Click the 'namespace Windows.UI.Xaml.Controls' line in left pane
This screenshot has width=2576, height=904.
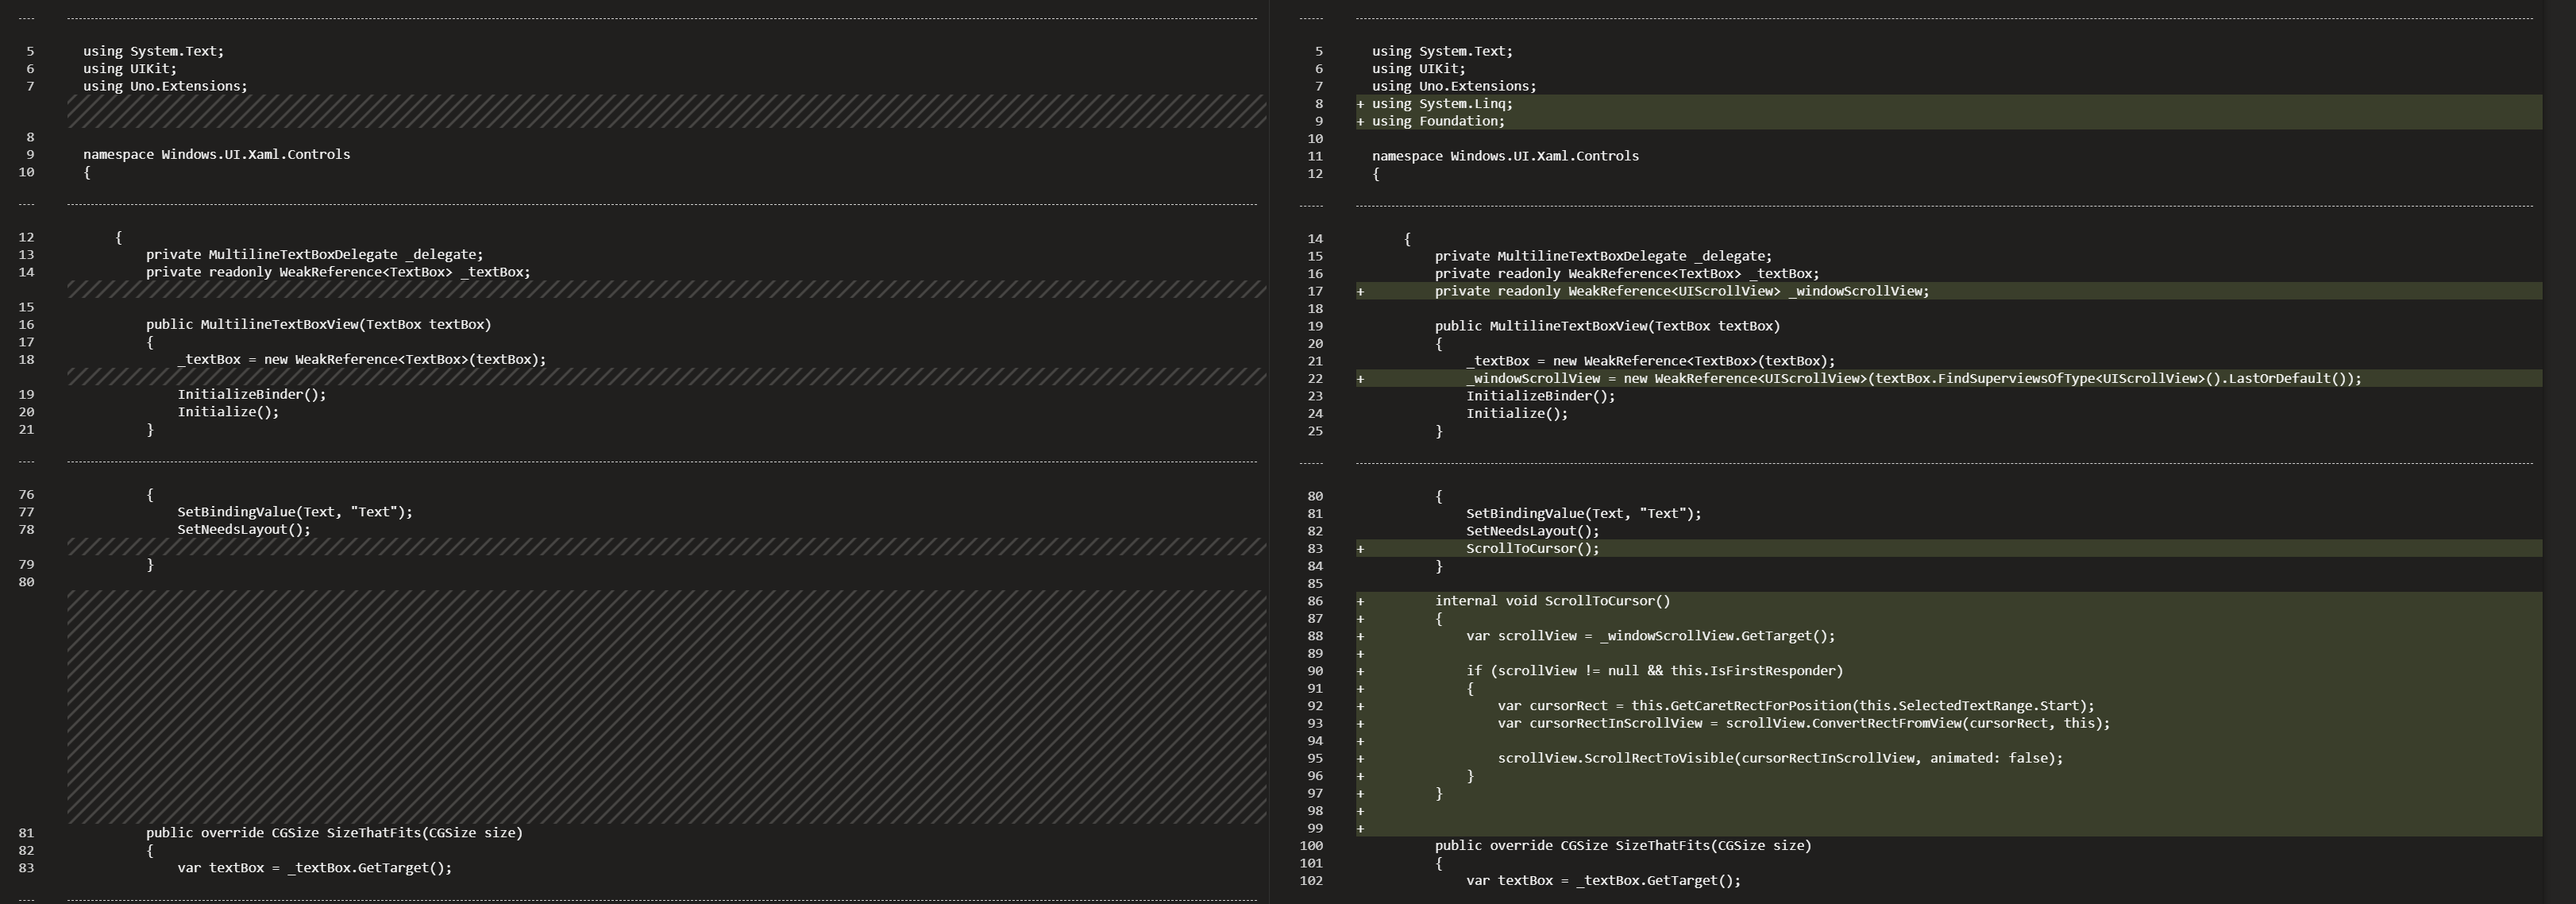coord(216,154)
